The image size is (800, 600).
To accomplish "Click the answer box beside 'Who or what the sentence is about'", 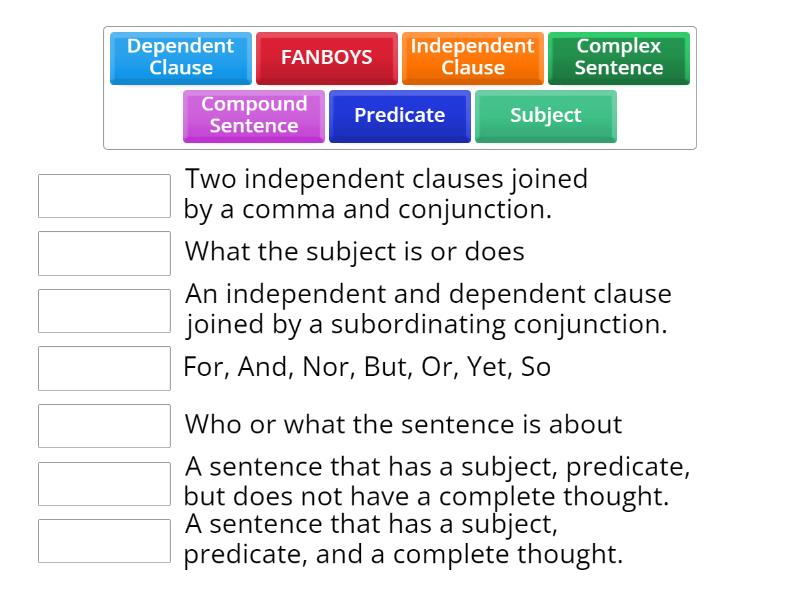I will click(x=104, y=424).
